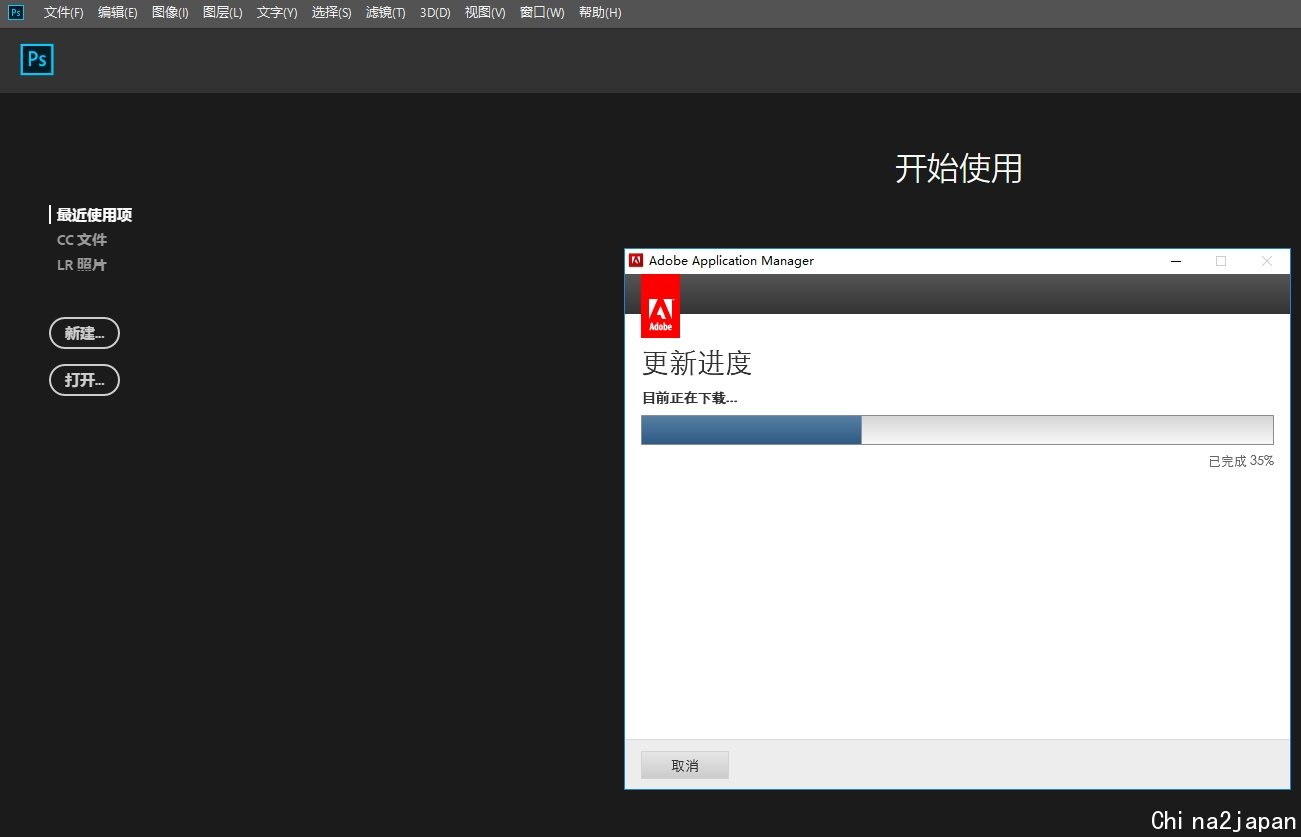Click the Photoshop icon in title bar
The width and height of the screenshot is (1301, 837).
pyautogui.click(x=16, y=12)
